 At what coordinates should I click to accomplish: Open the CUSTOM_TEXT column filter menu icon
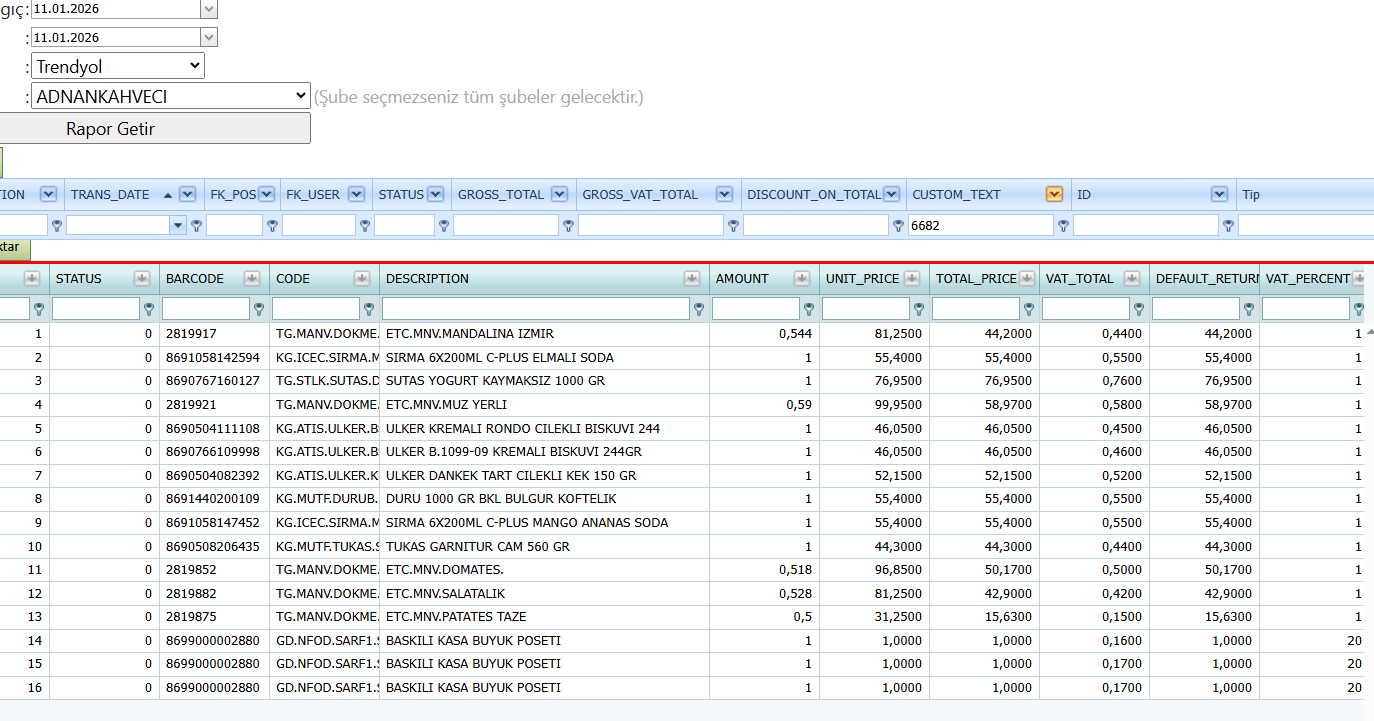[1054, 195]
